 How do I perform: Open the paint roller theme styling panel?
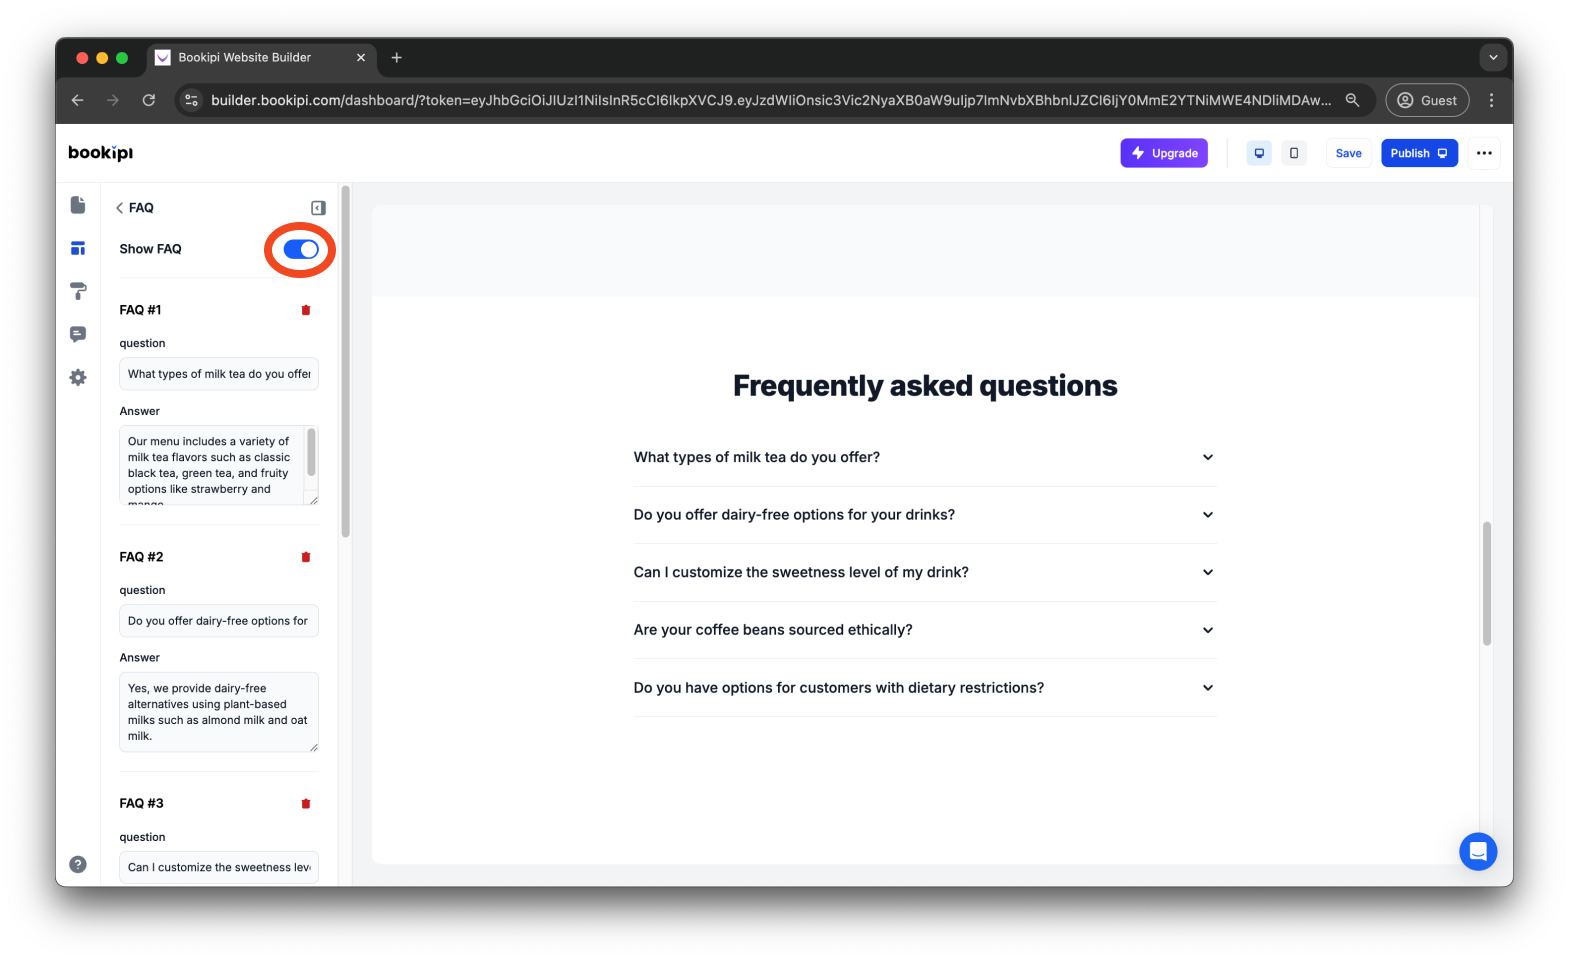click(78, 290)
